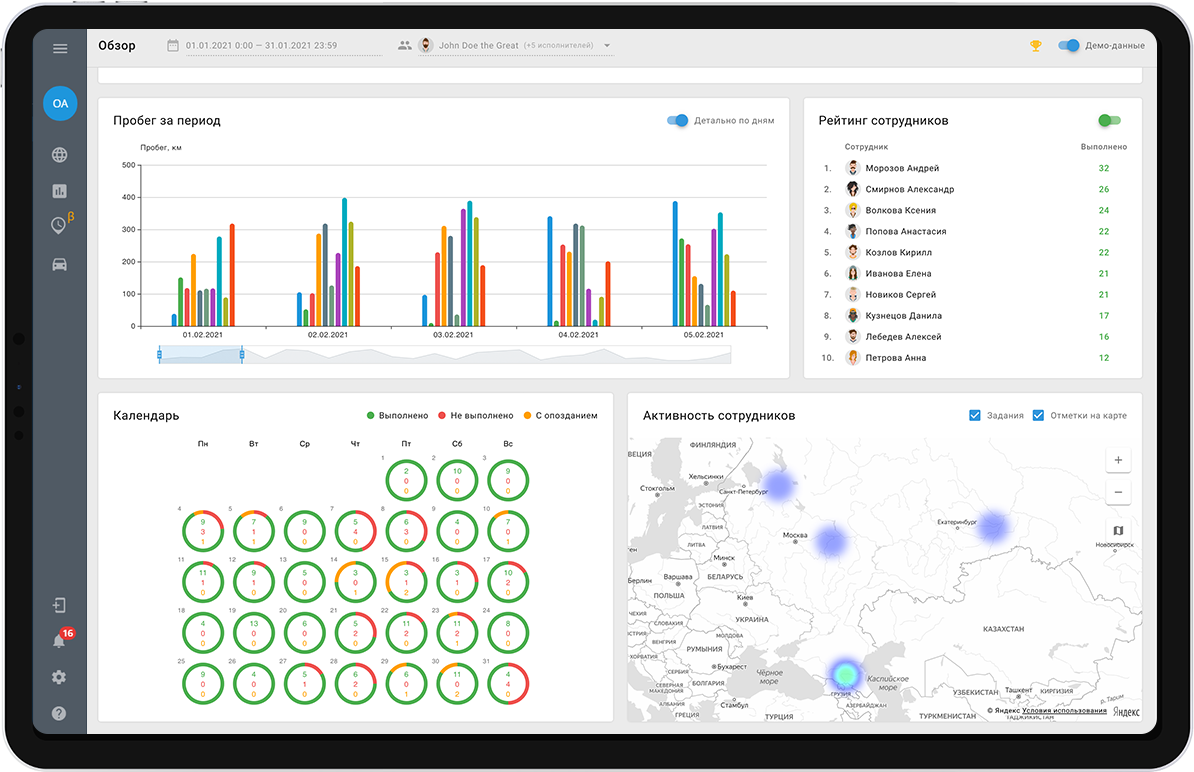Open the beta location-clock section
Image resolution: width=1194 pixels, height=772 pixels.
click(61, 224)
